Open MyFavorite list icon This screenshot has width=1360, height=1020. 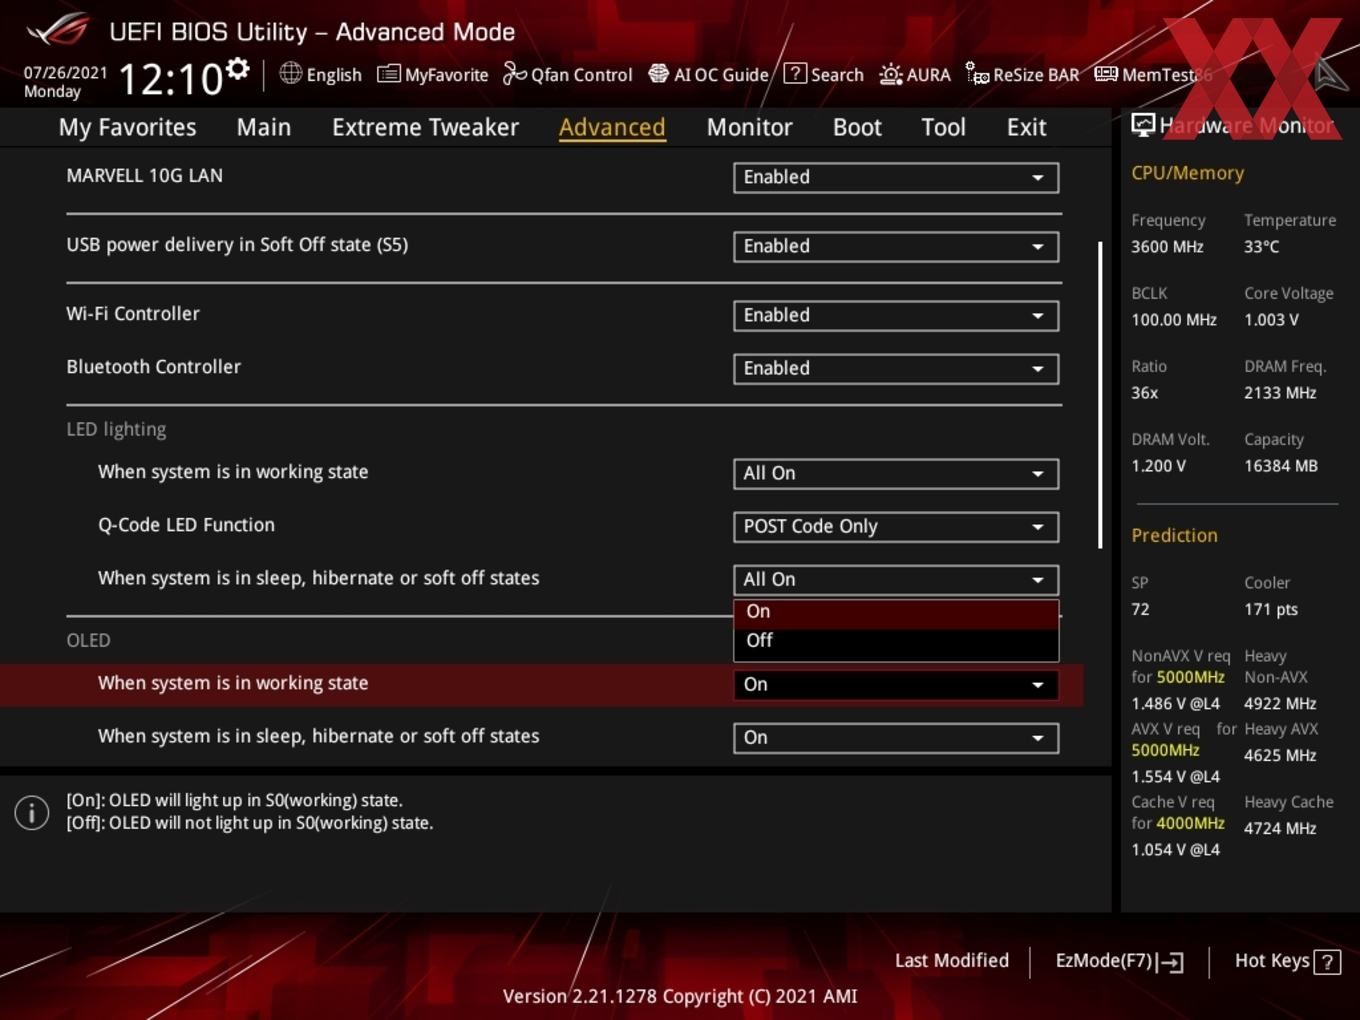click(388, 74)
